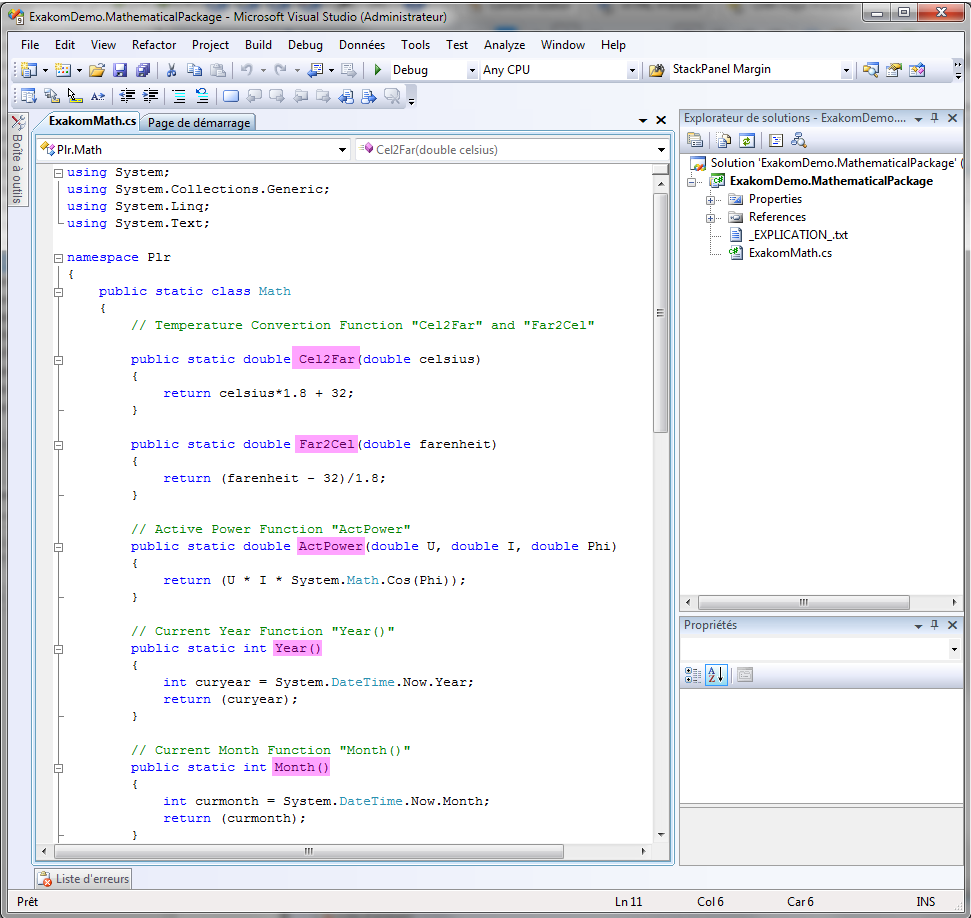
Task: Open the Refactor menu
Action: (154, 45)
